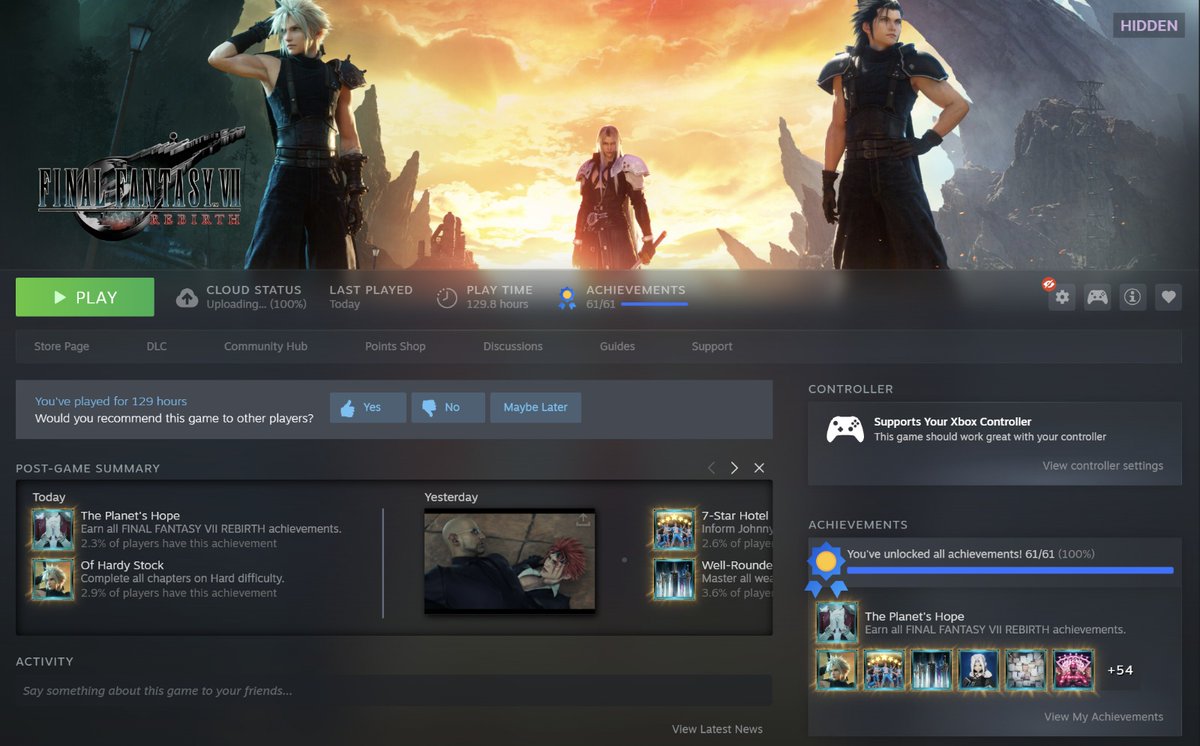1200x746 pixels.
Task: Click the 129.8 hours play time value
Action: point(497,304)
